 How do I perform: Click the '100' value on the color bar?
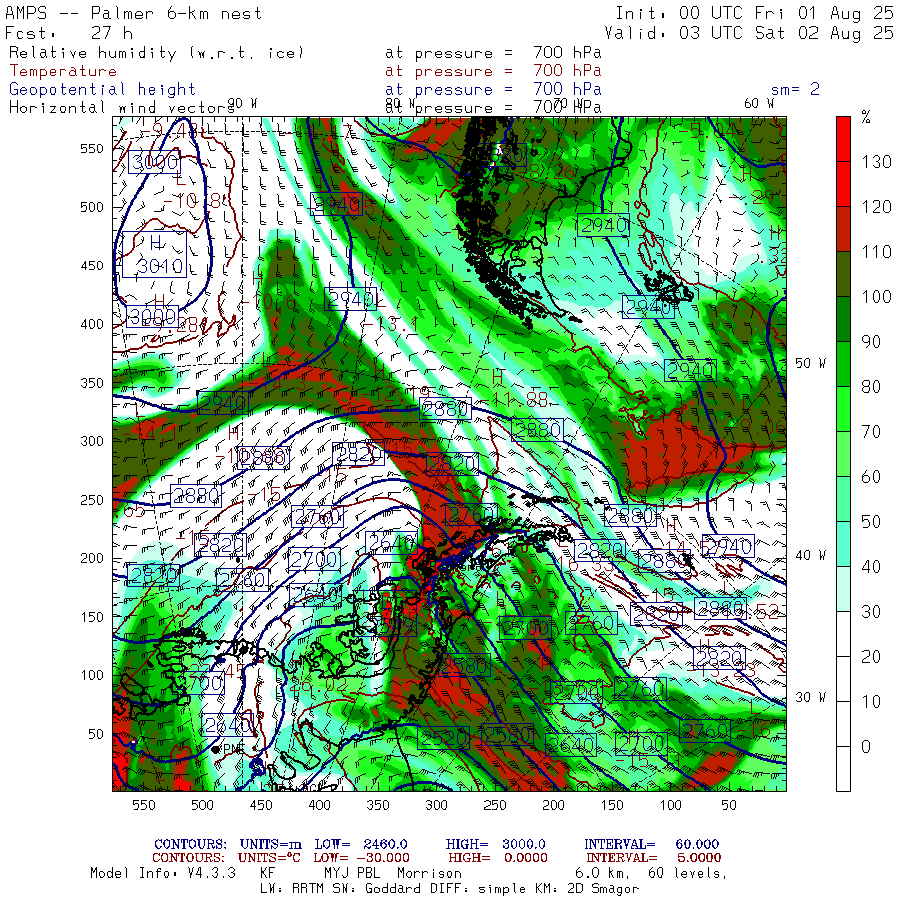click(876, 297)
